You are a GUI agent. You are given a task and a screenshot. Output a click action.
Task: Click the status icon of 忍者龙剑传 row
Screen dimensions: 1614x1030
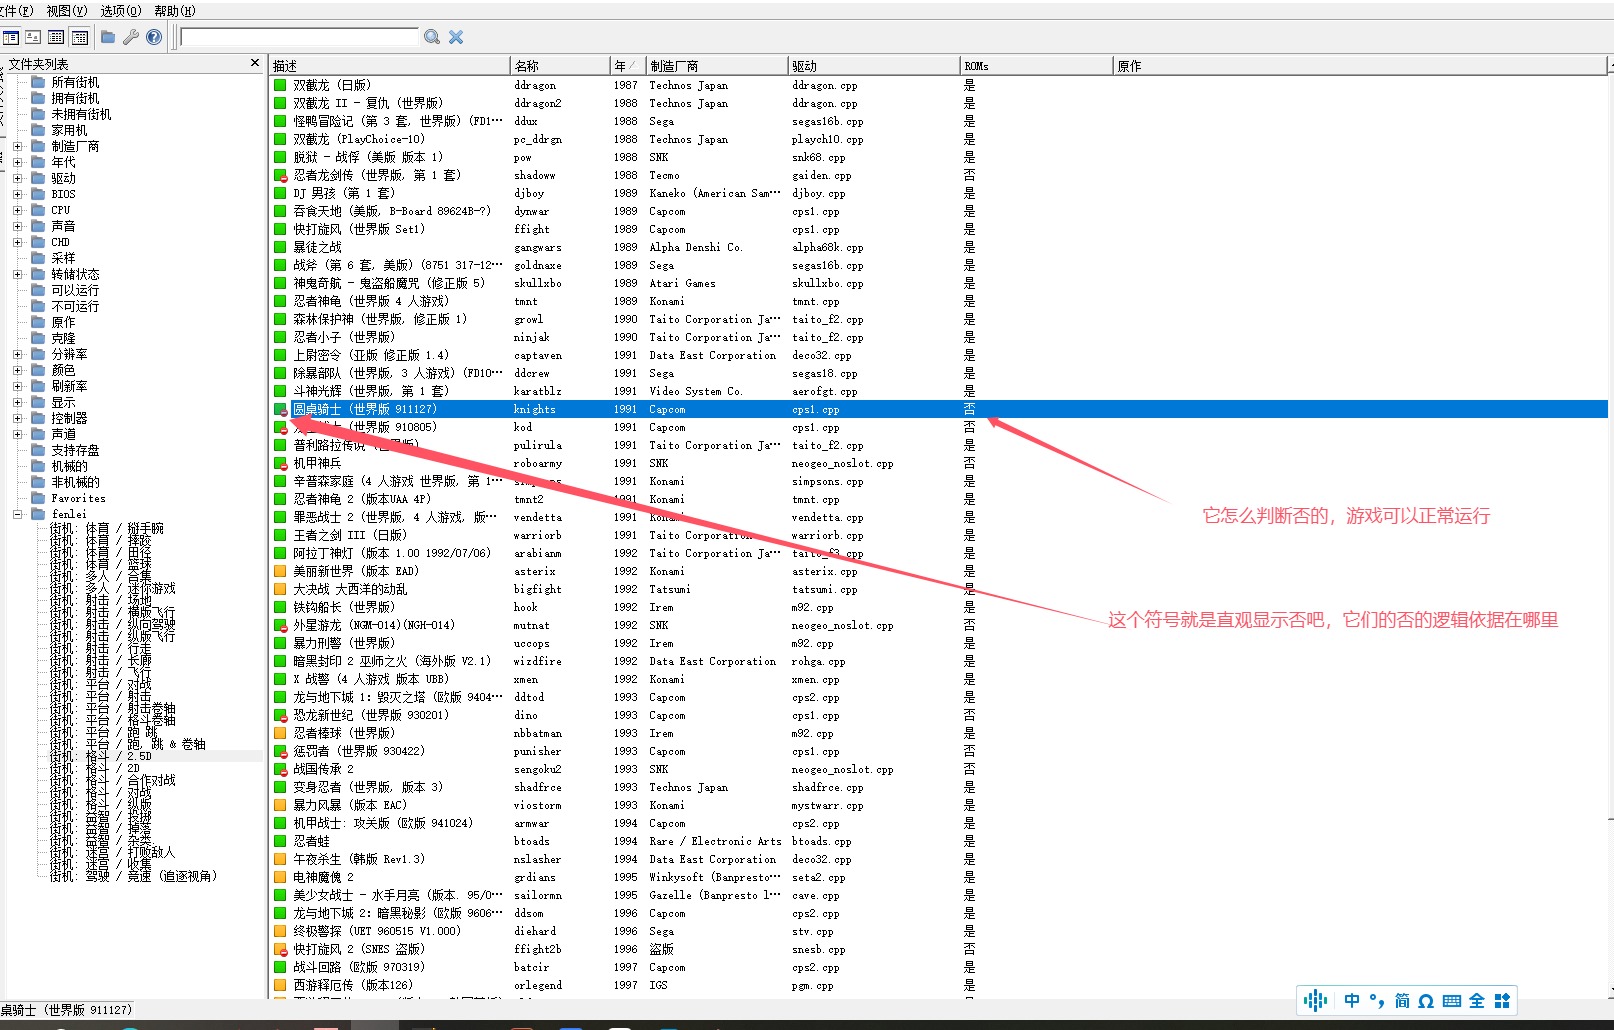(281, 175)
